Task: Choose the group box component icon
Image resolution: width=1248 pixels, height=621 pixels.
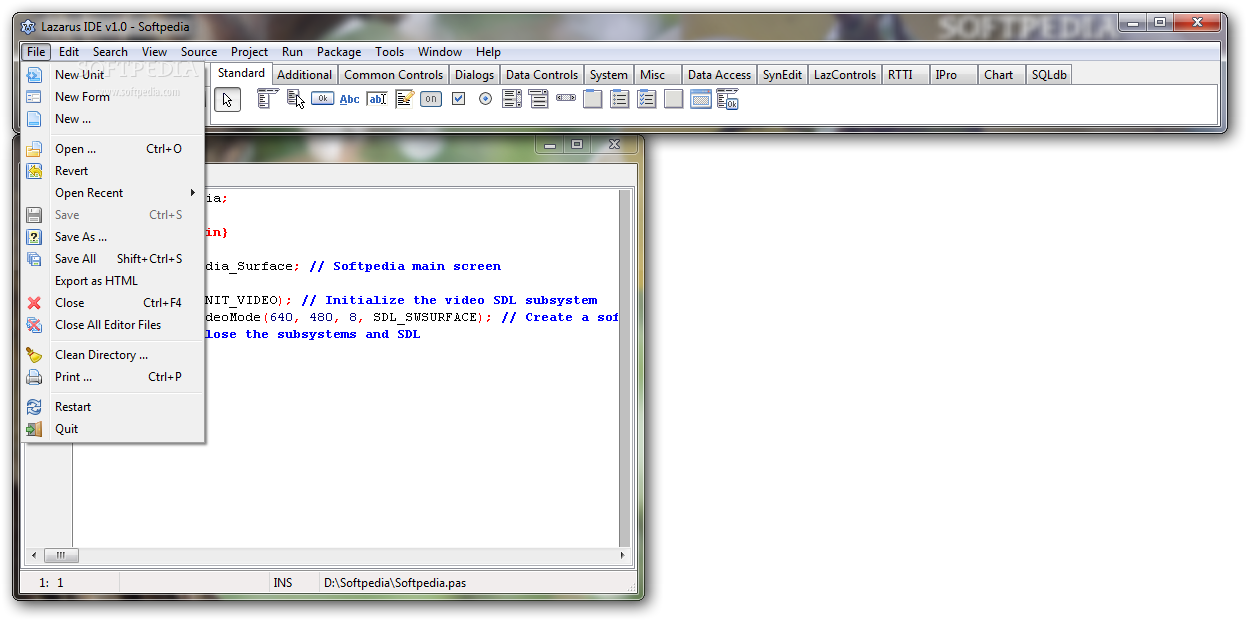Action: [x=593, y=99]
